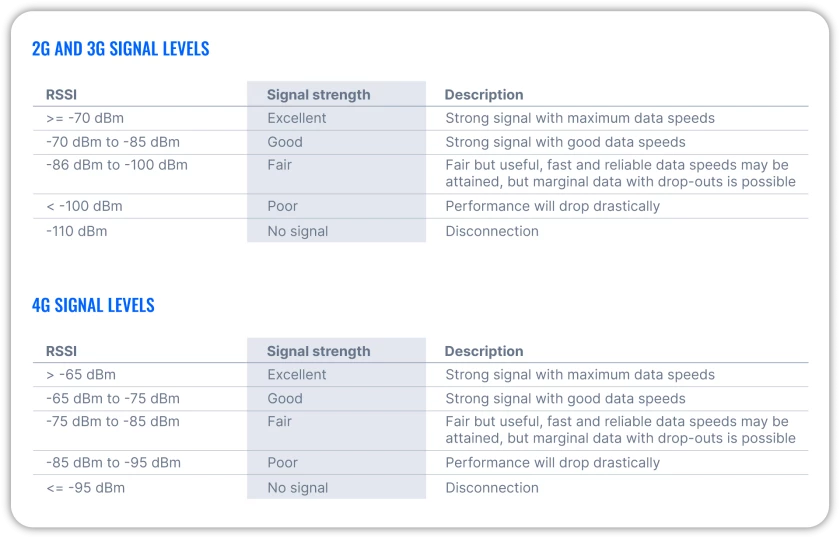Select the "< -100 dBm" RSSI value

pos(84,206)
